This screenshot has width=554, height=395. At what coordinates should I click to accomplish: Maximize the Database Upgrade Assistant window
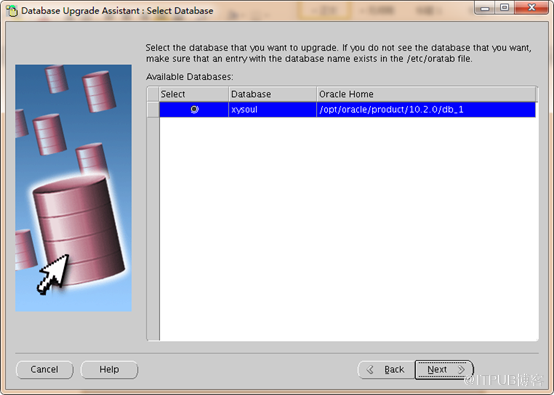pyautogui.click(x=505, y=7)
